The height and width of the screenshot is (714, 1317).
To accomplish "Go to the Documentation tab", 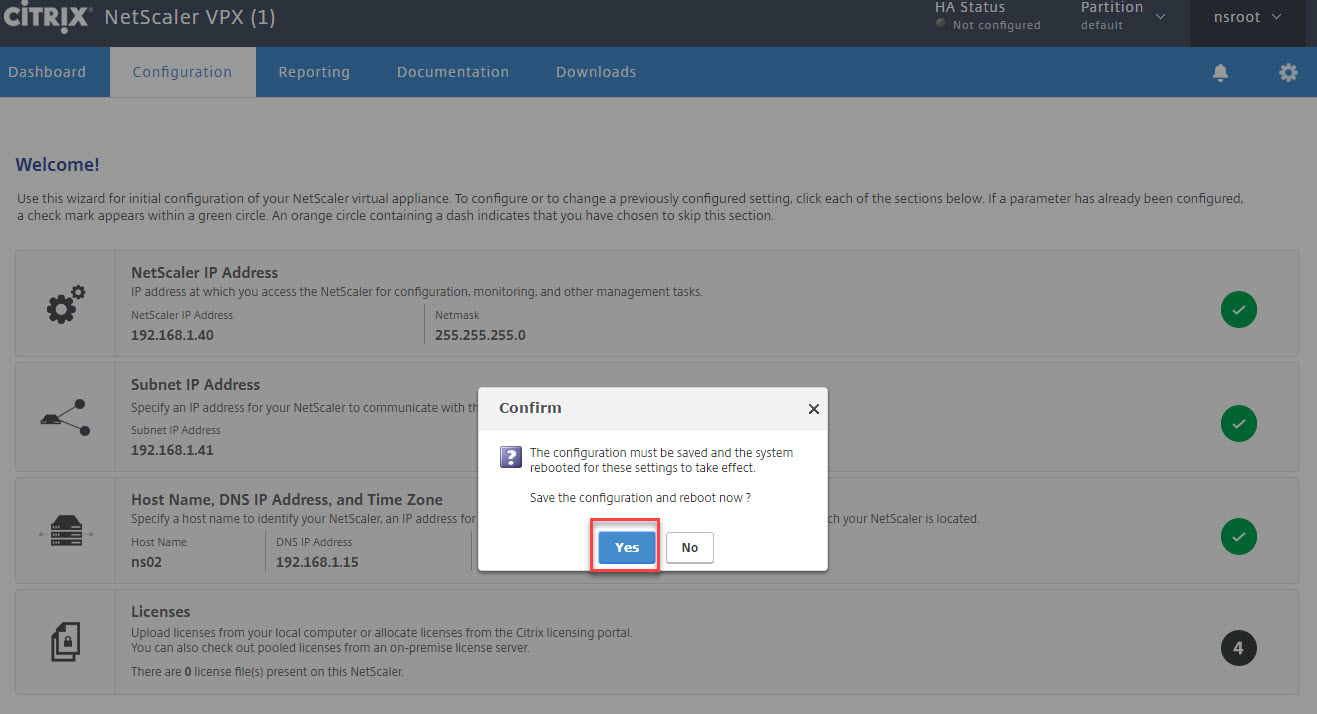I will pos(453,72).
